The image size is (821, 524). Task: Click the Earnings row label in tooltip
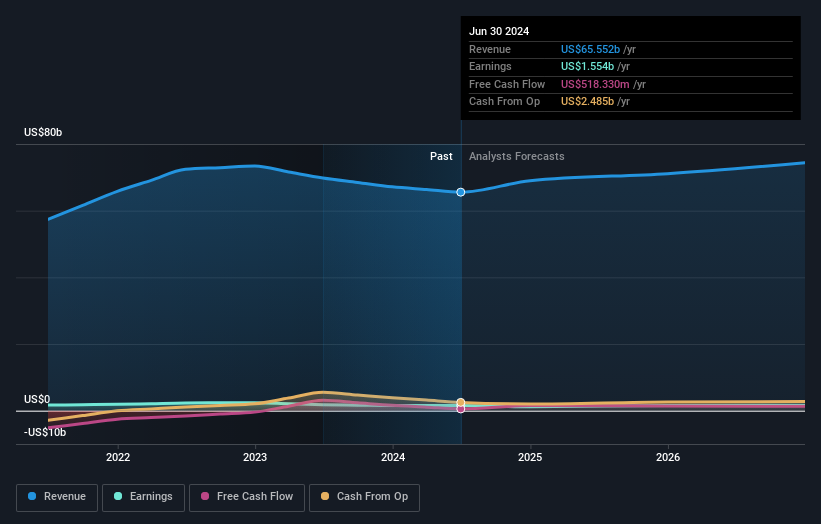(490, 66)
